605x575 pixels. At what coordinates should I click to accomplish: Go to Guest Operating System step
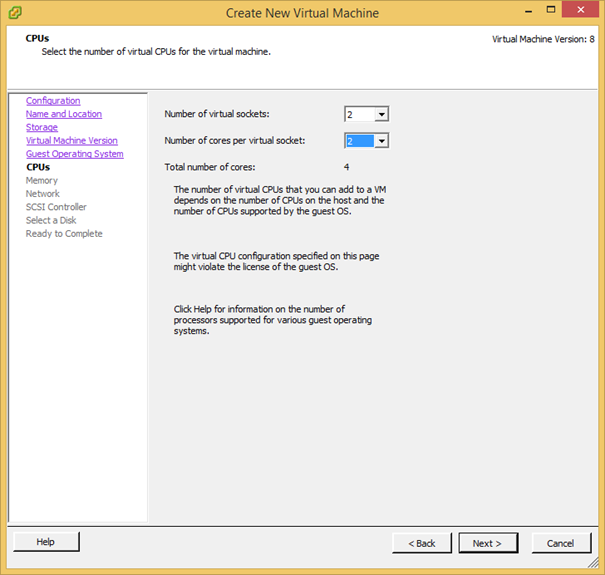(x=75, y=154)
